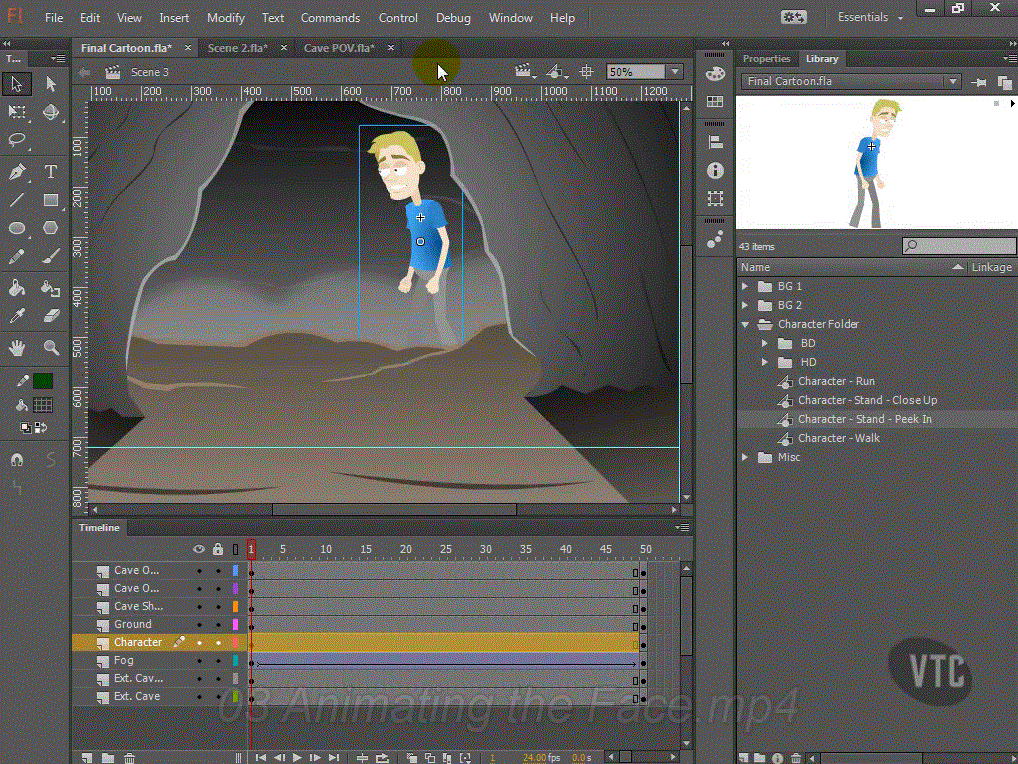
Task: Click New Layer icon in timeline
Action: coord(87,758)
